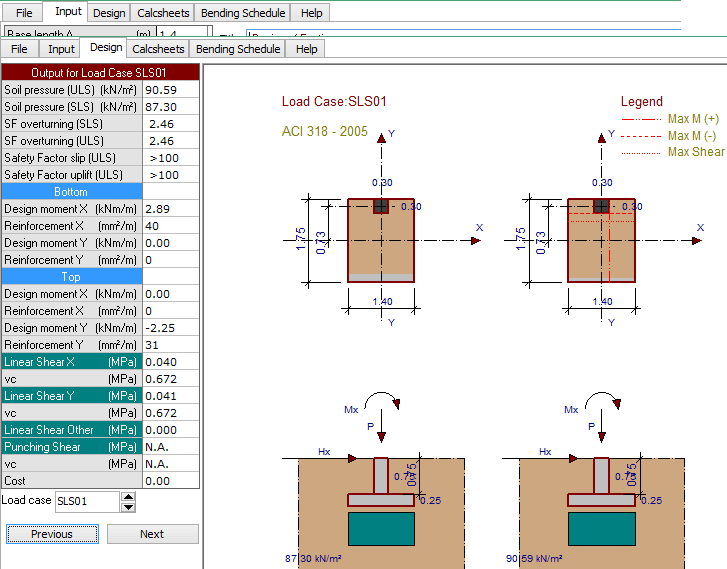Click the Max M (-) legend entry
Viewport: 727px width, 569px height.
692,136
